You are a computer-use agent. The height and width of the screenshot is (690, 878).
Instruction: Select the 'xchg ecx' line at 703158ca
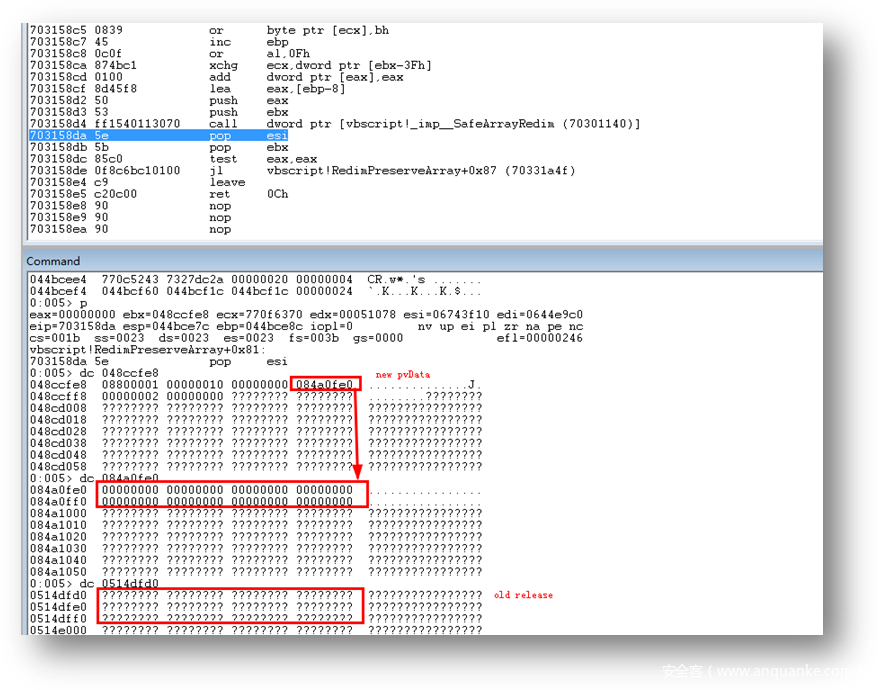coord(231,66)
